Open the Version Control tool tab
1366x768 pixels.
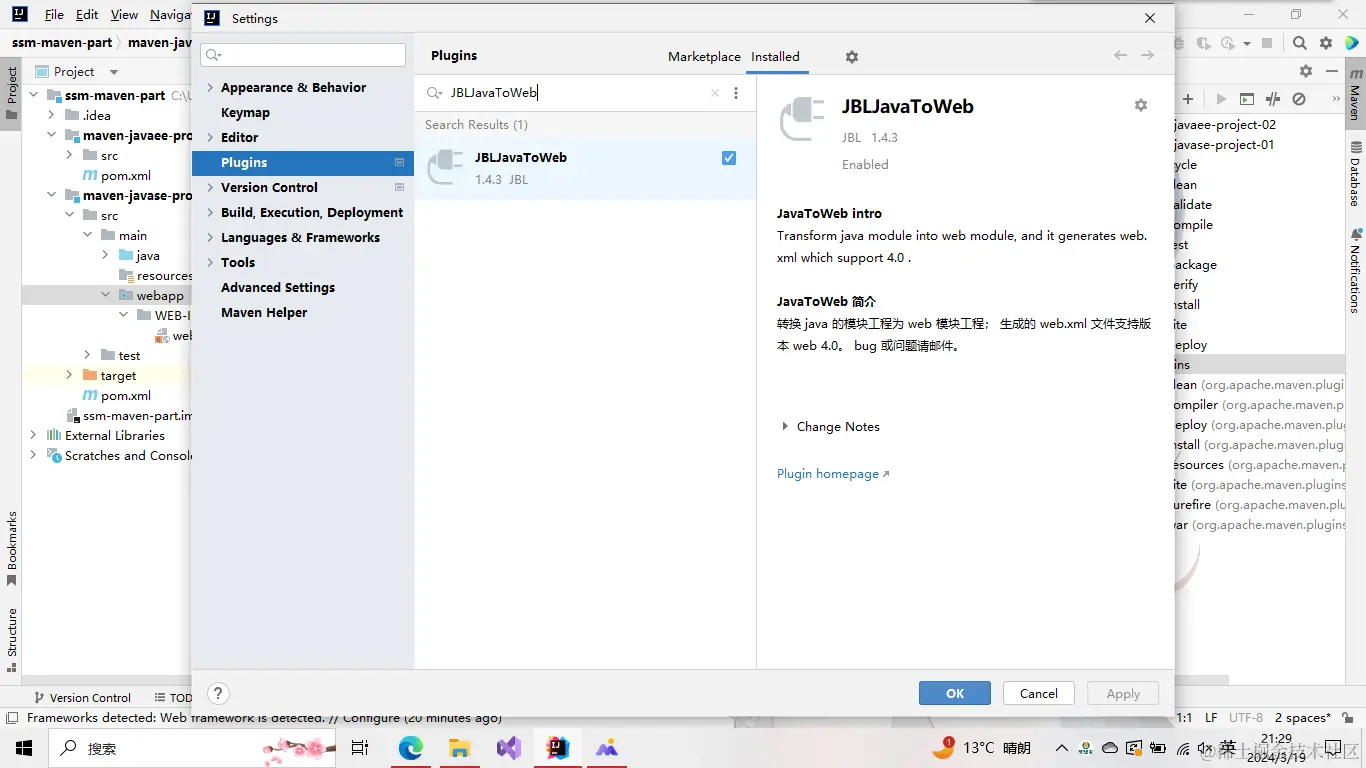click(x=82, y=698)
